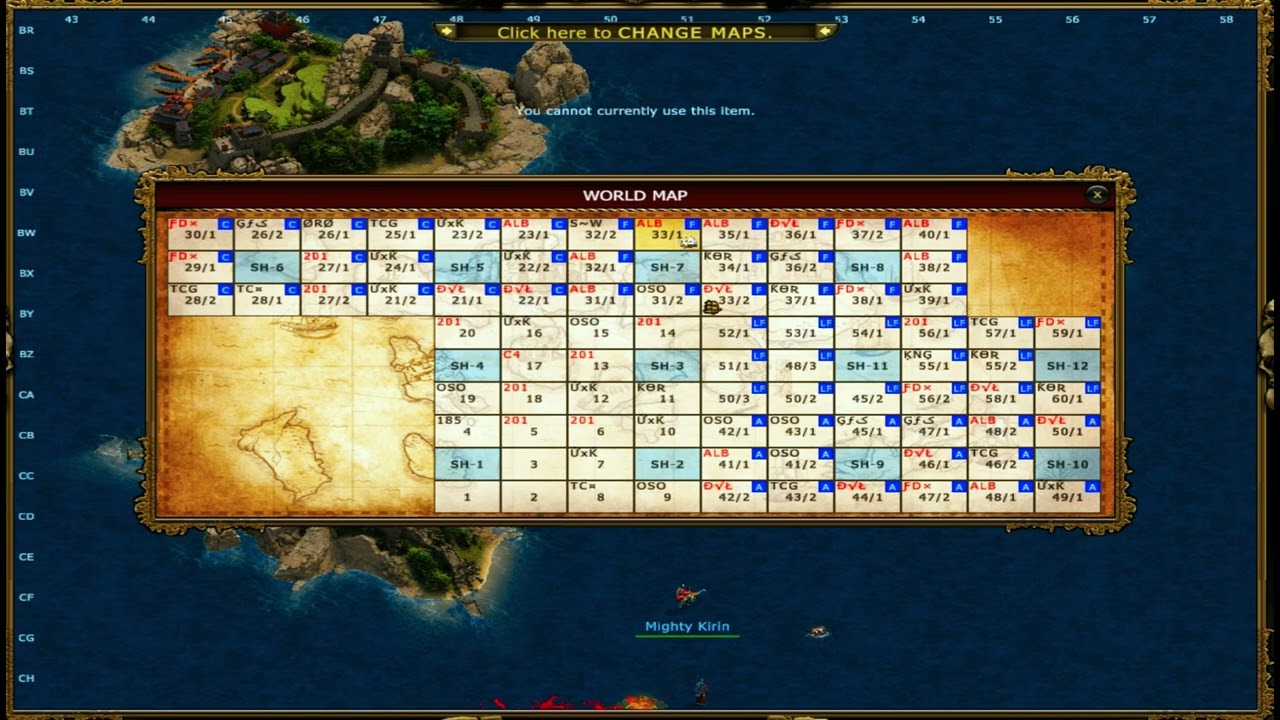This screenshot has height=720, width=1280.
Task: Select map 26/2 on the world map
Action: (x=267, y=234)
